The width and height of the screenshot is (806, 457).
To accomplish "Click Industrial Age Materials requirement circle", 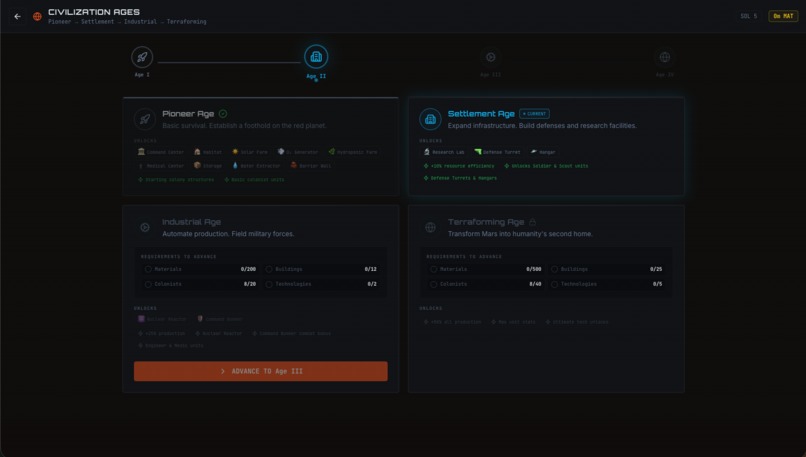I will [x=148, y=269].
